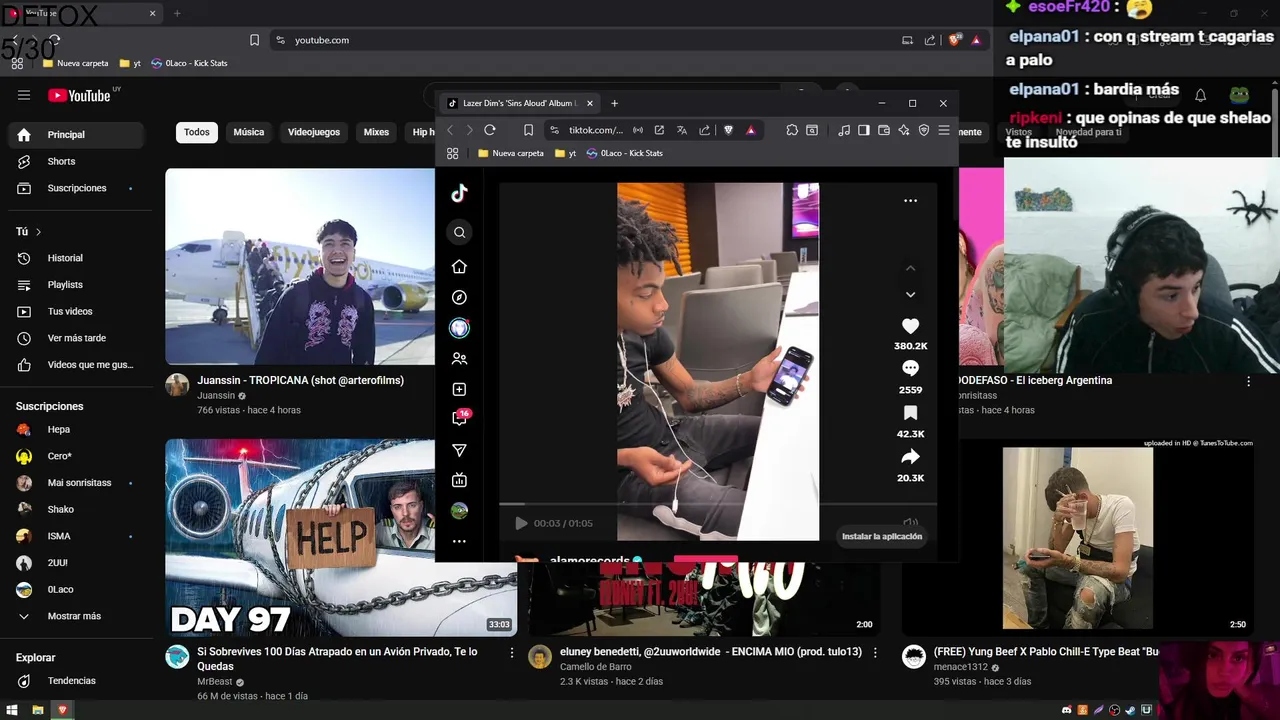The height and width of the screenshot is (720, 1280).
Task: Bookmark the TikTok page in address bar
Action: pyautogui.click(x=528, y=130)
